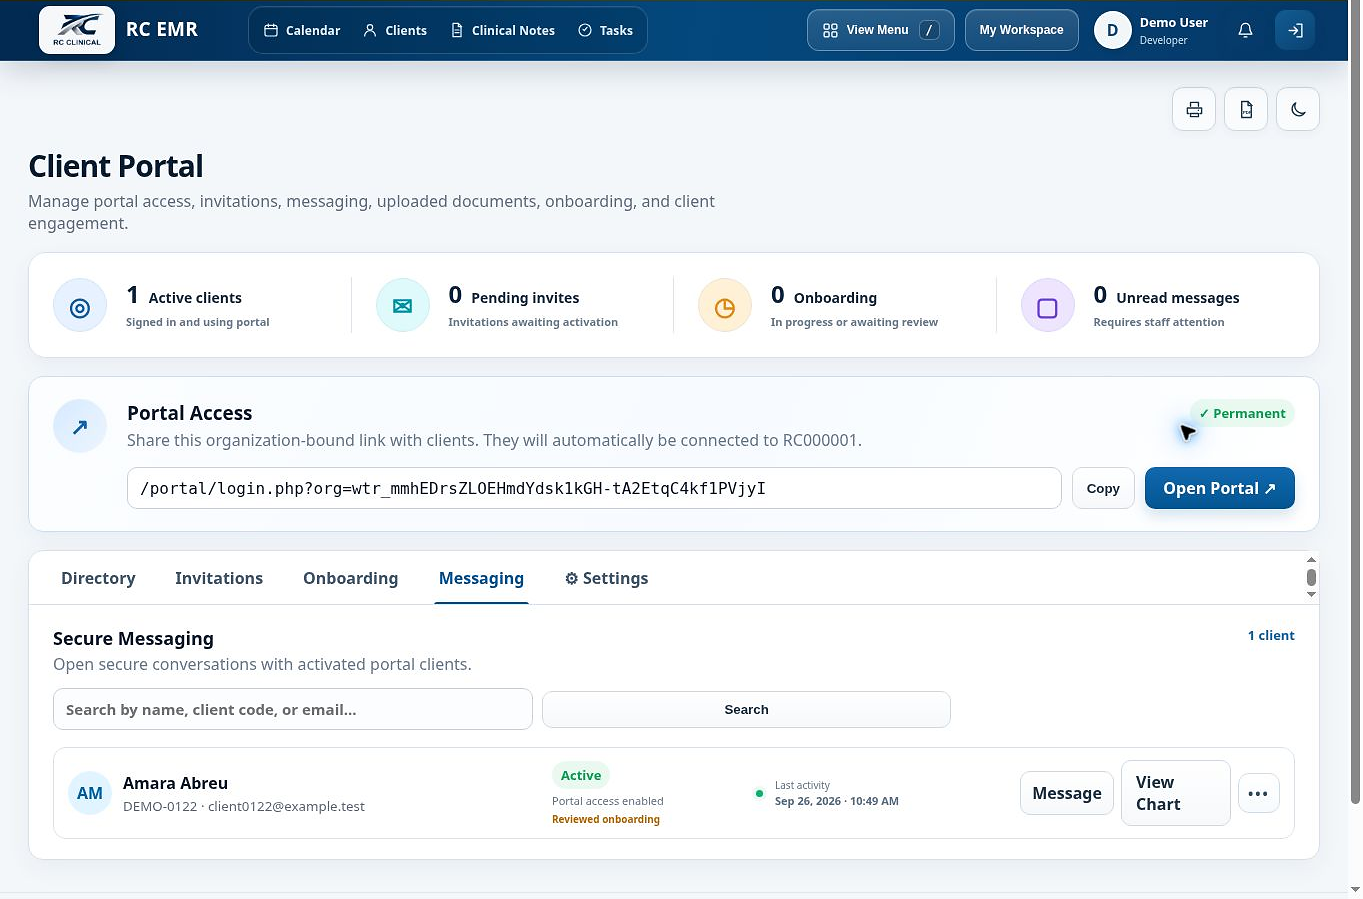The height and width of the screenshot is (899, 1363).
Task: Open the Calendar nav item
Action: click(302, 30)
